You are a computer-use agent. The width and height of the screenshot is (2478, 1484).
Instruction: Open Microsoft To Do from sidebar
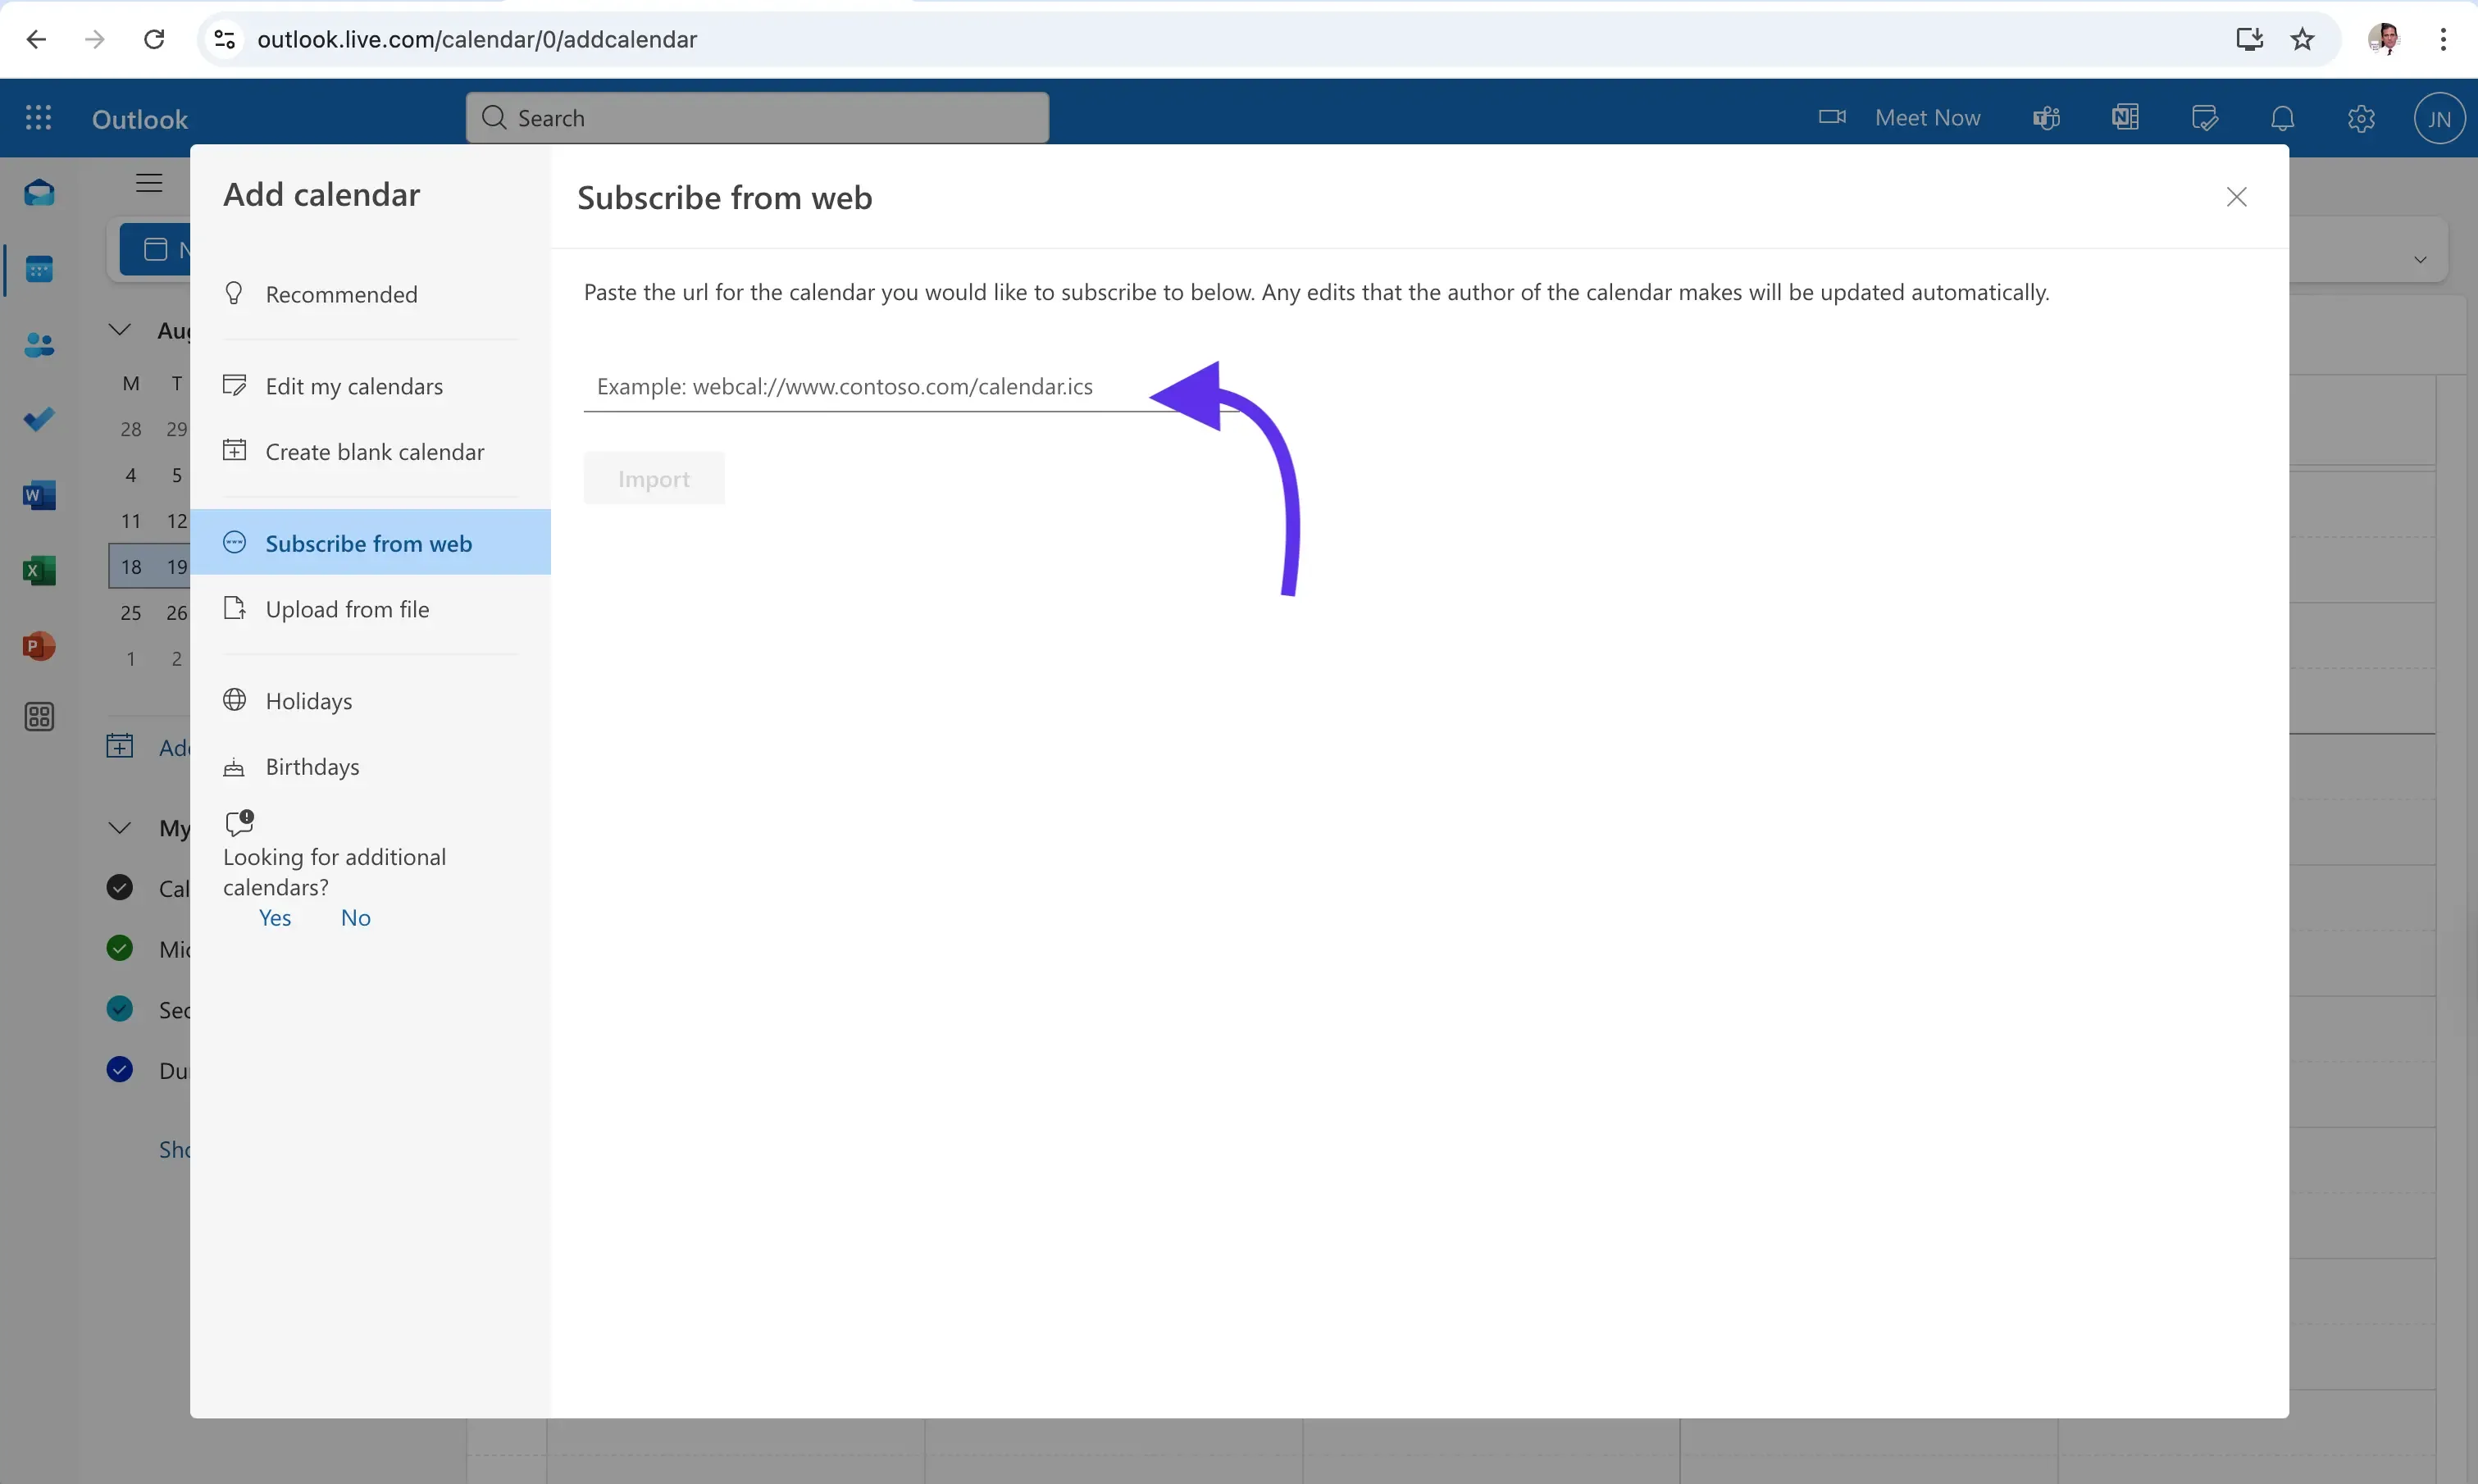coord(39,418)
